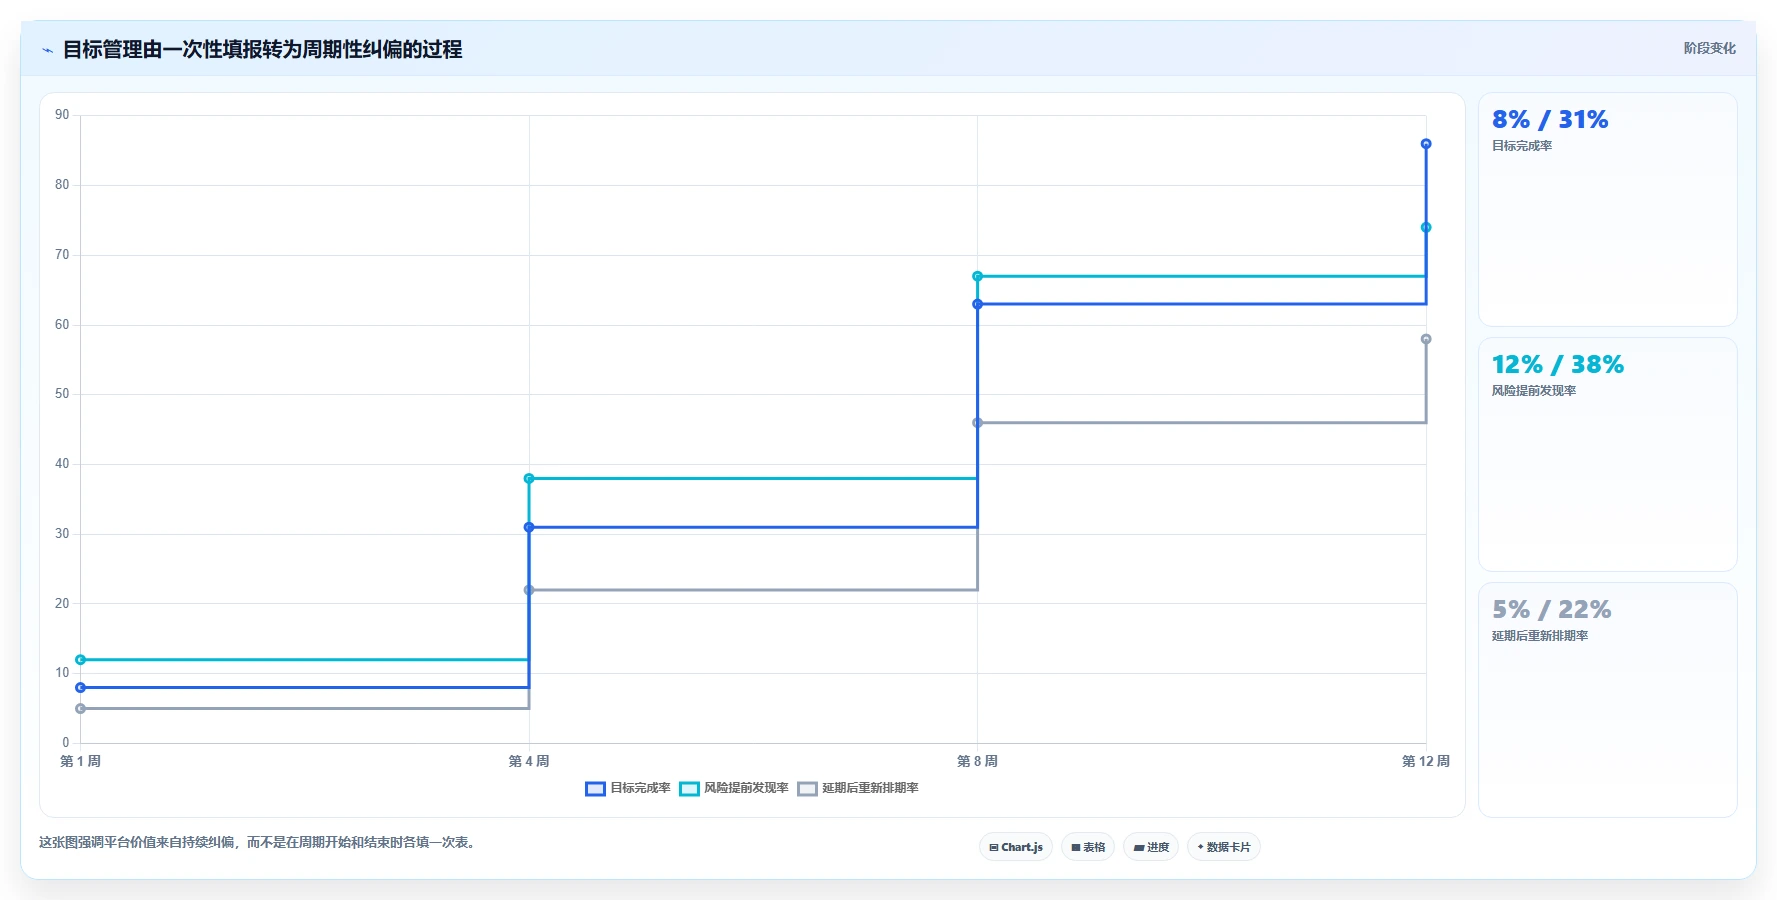Open the 12% / 38% 风险提前发现率 card
The image size is (1777, 900).
pyautogui.click(x=1608, y=454)
